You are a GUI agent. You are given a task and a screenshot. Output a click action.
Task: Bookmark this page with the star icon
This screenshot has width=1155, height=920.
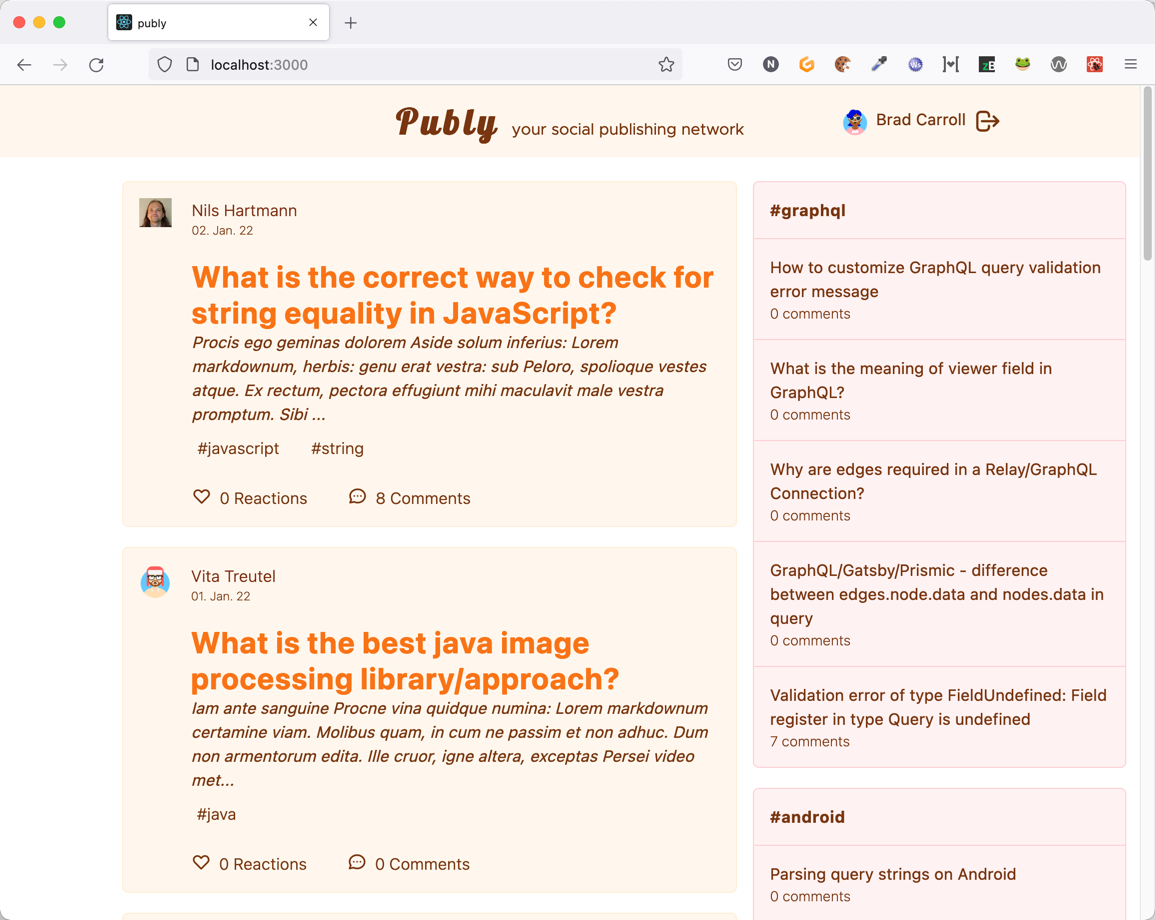point(666,65)
